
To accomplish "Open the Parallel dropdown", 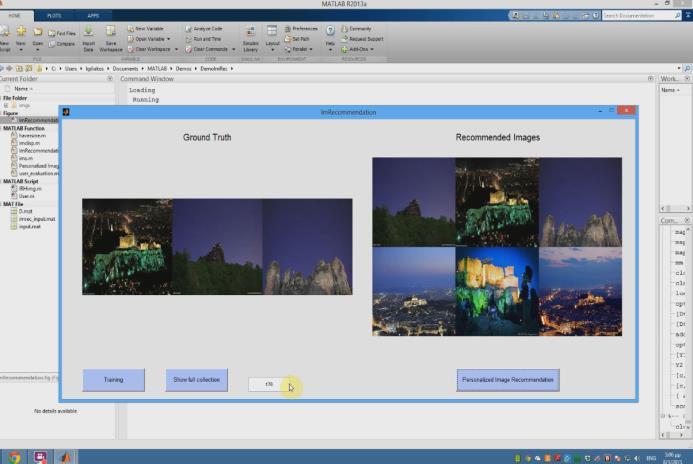I will coord(311,49).
